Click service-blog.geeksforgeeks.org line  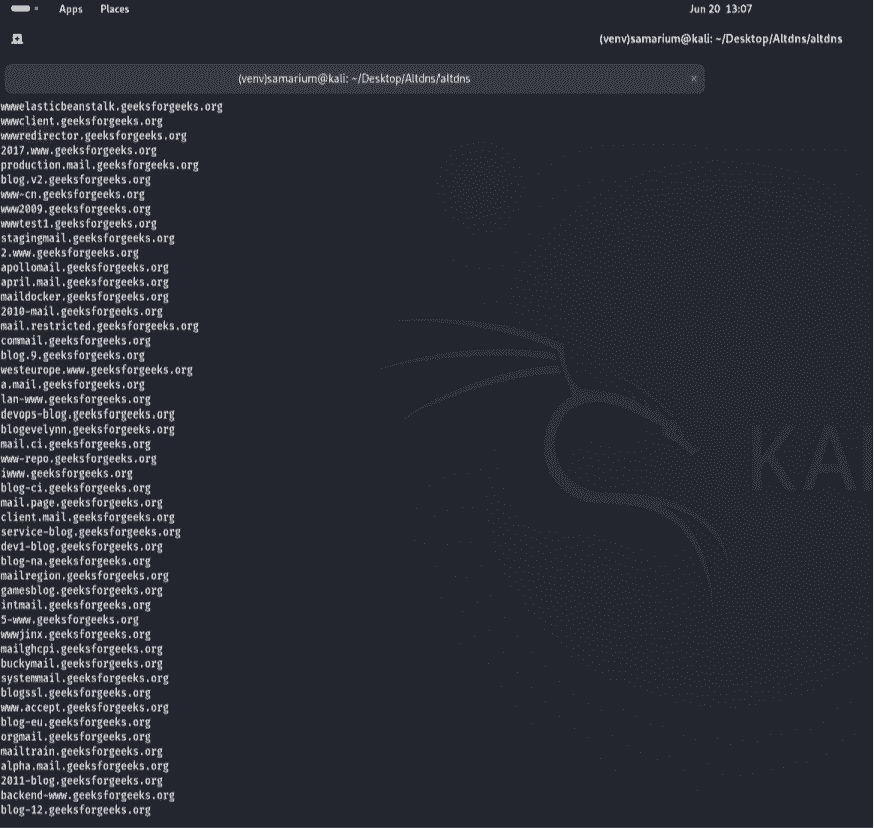(x=90, y=532)
